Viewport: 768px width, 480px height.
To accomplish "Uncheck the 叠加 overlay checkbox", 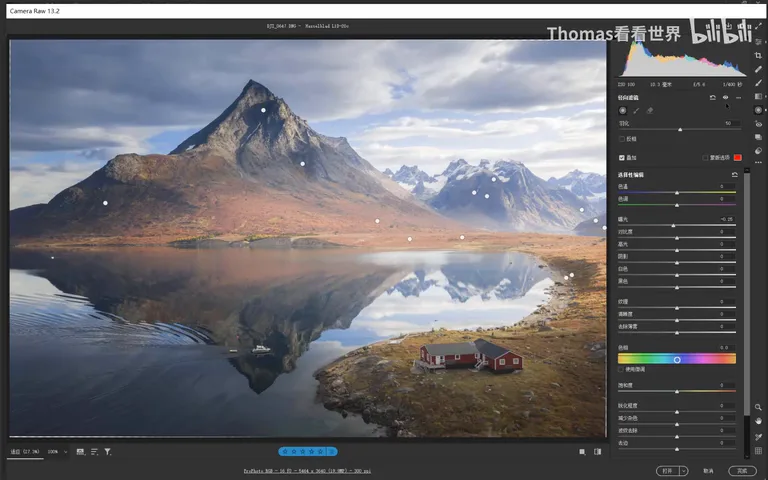I will (622, 158).
